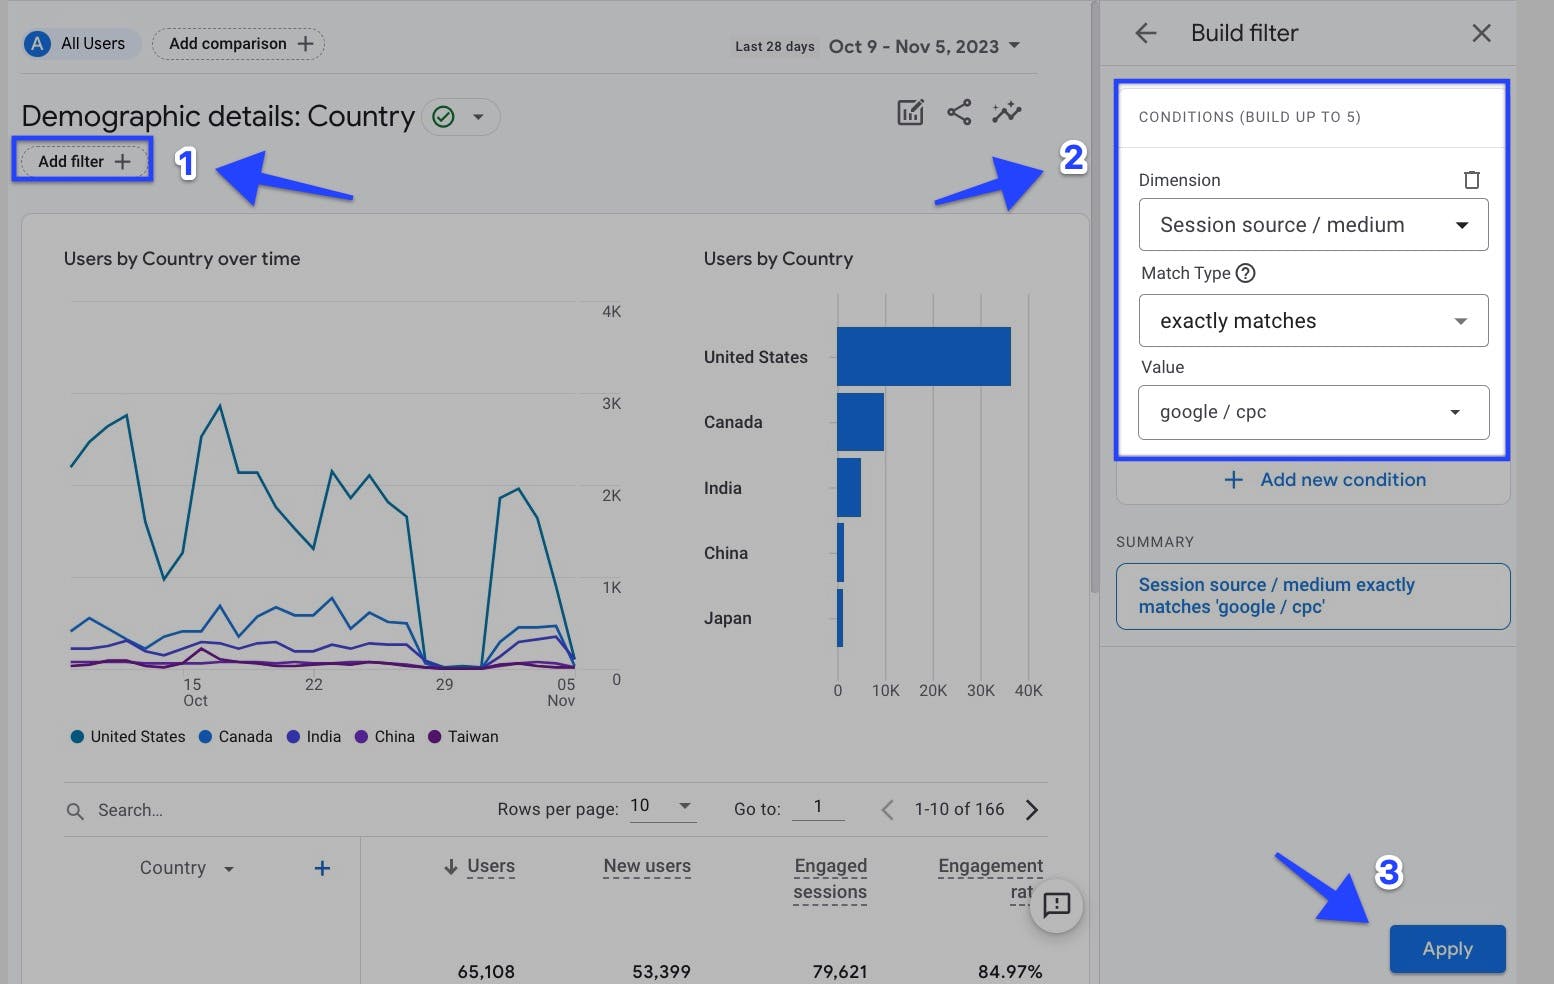The height and width of the screenshot is (984, 1554).
Task: Click the Go to page input field
Action: point(818,806)
